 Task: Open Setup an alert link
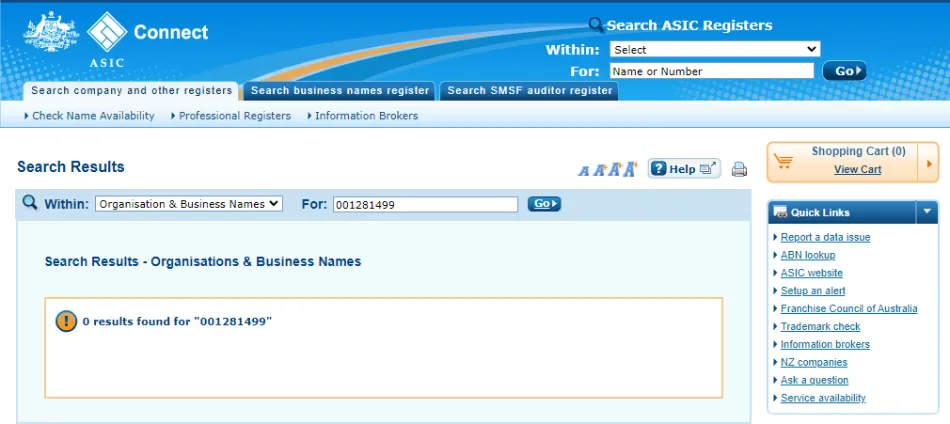point(813,291)
